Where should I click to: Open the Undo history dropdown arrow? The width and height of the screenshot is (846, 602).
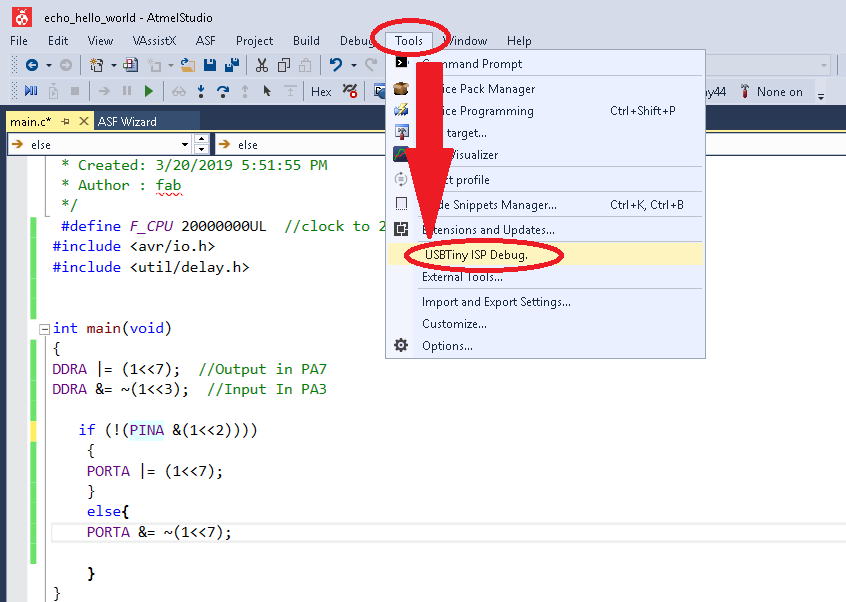(x=354, y=66)
